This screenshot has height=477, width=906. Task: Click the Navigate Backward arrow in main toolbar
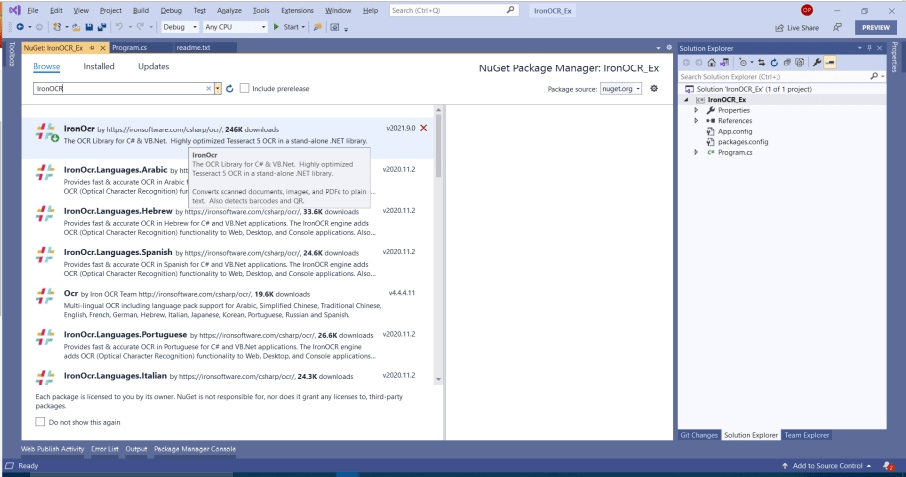[x=20, y=27]
